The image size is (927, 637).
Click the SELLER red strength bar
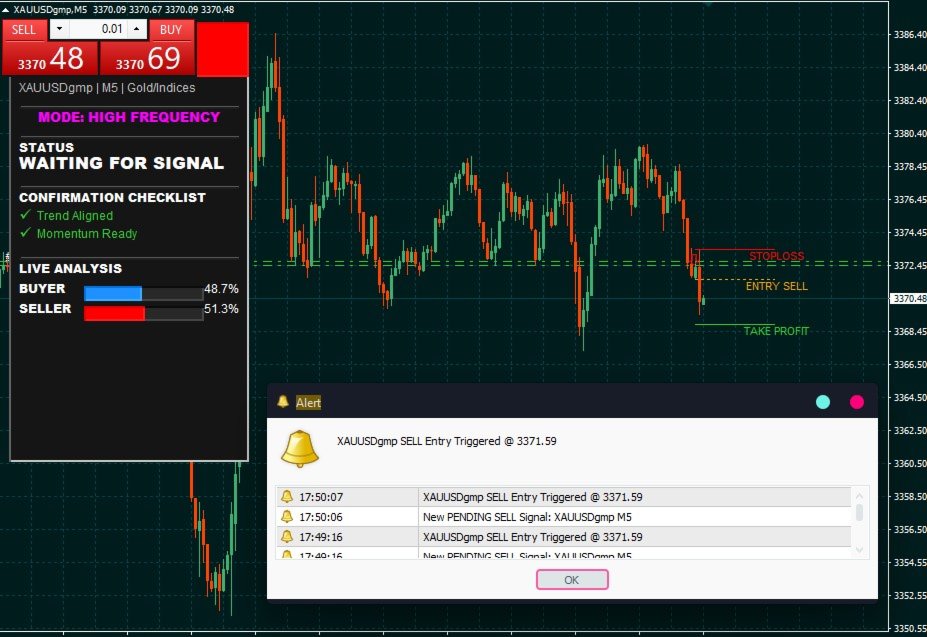(x=114, y=313)
